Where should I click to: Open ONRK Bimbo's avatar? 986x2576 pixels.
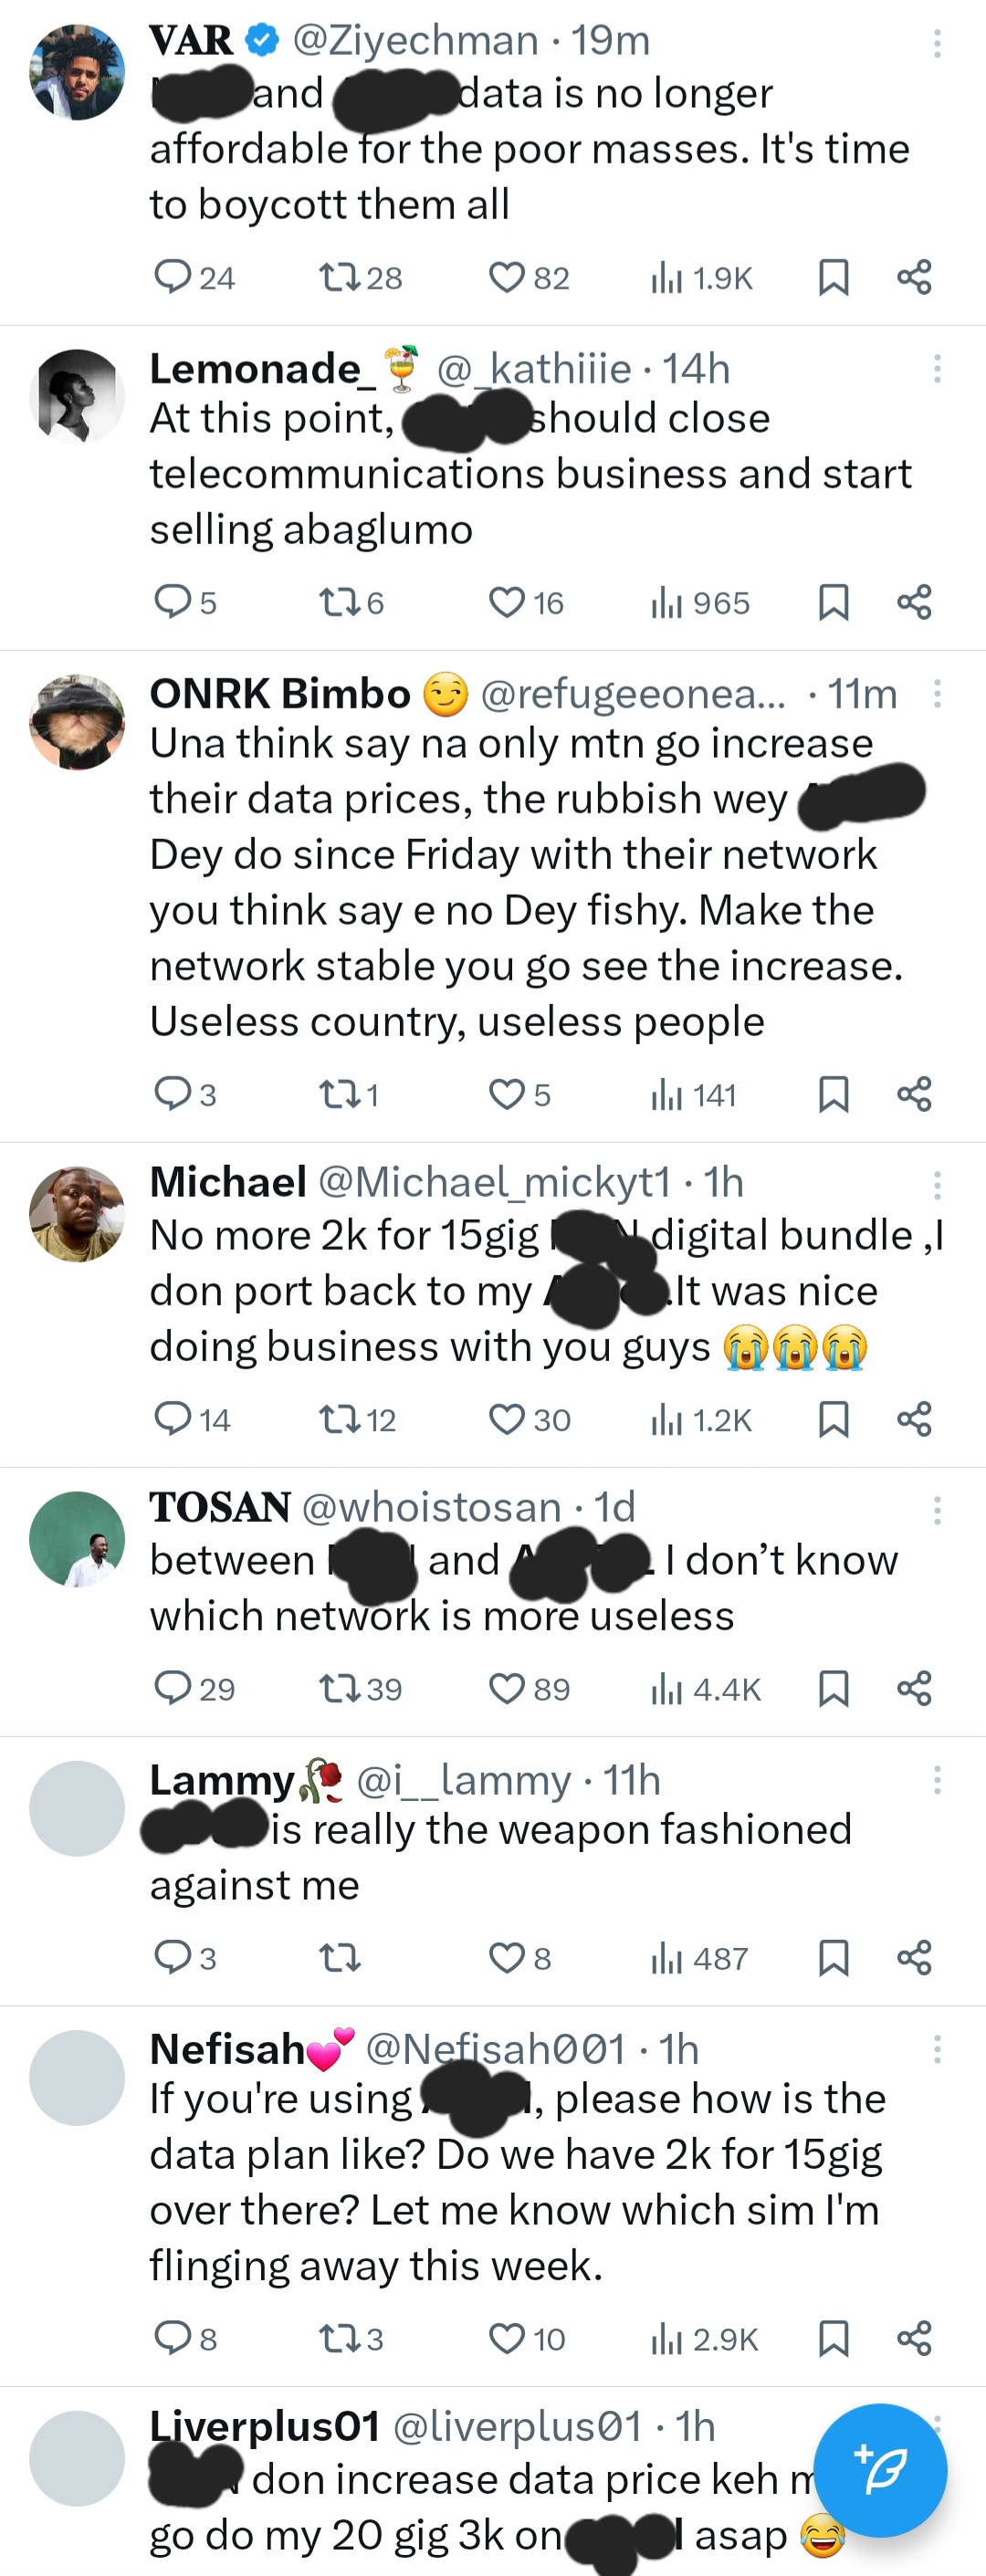[x=77, y=721]
